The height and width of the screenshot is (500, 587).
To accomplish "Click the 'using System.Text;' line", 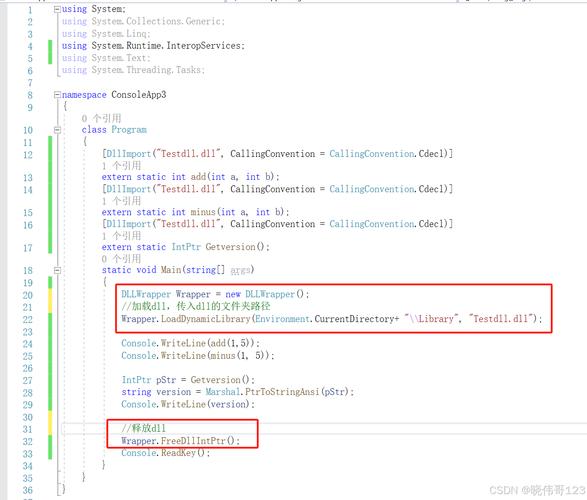I will (x=106, y=58).
